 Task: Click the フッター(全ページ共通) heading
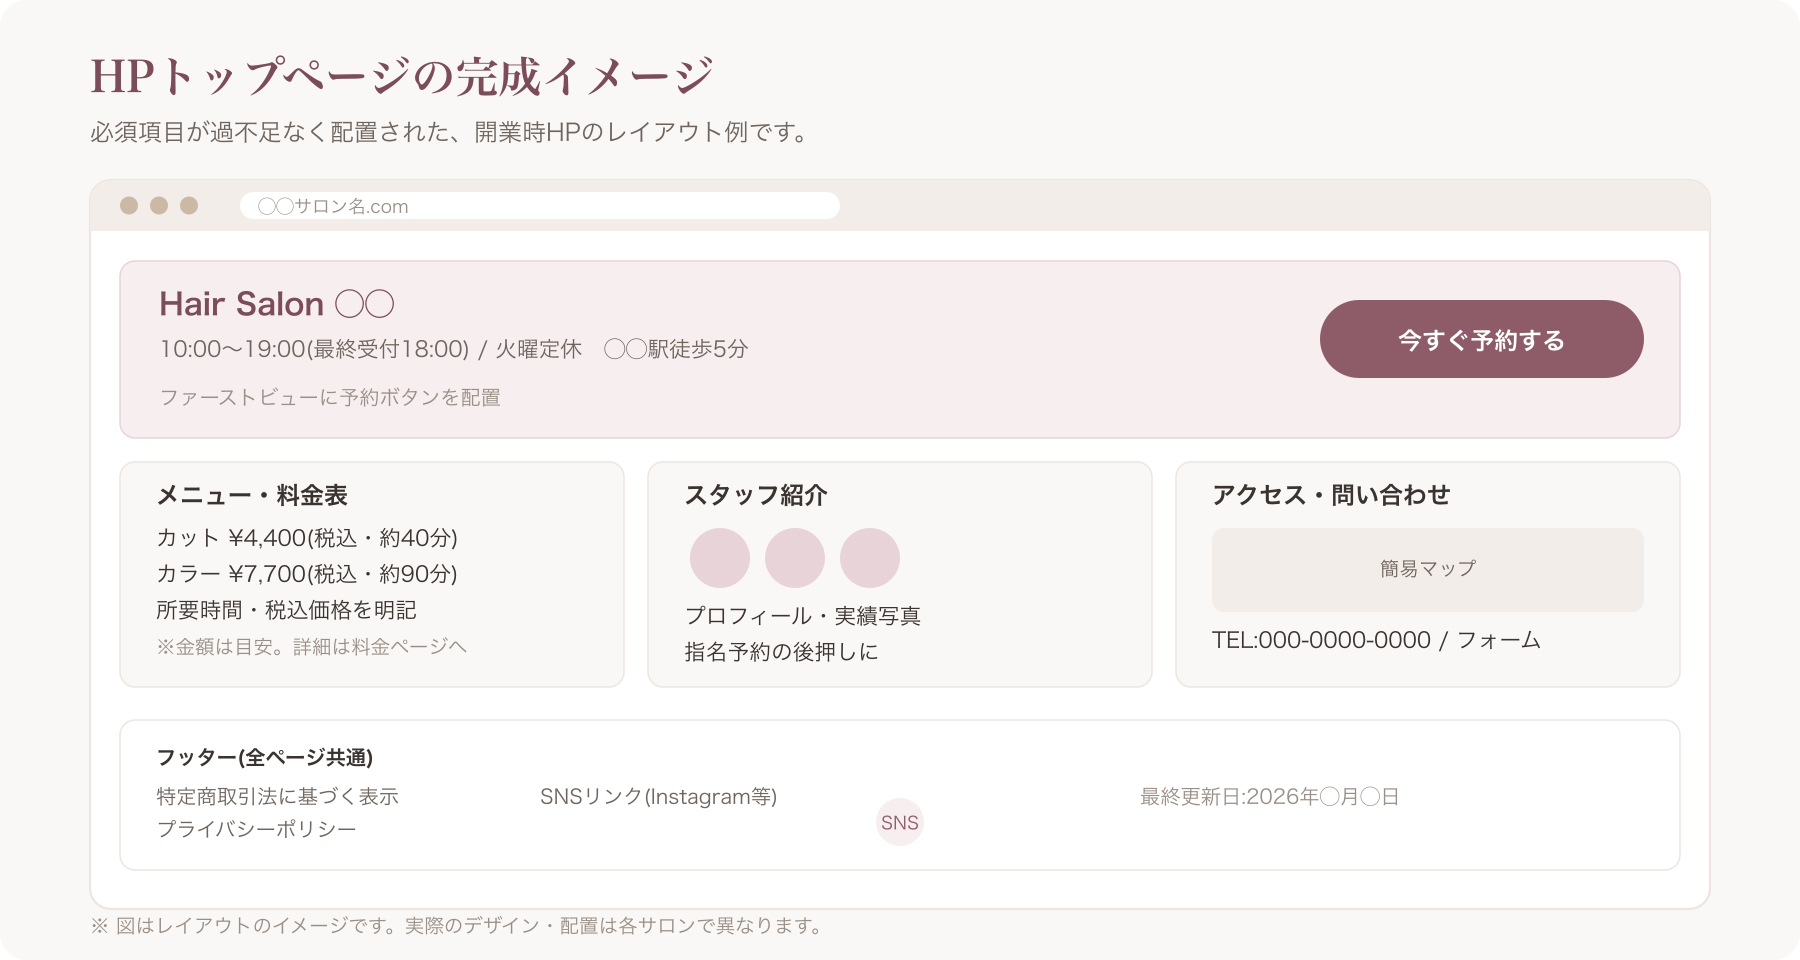coord(265,758)
